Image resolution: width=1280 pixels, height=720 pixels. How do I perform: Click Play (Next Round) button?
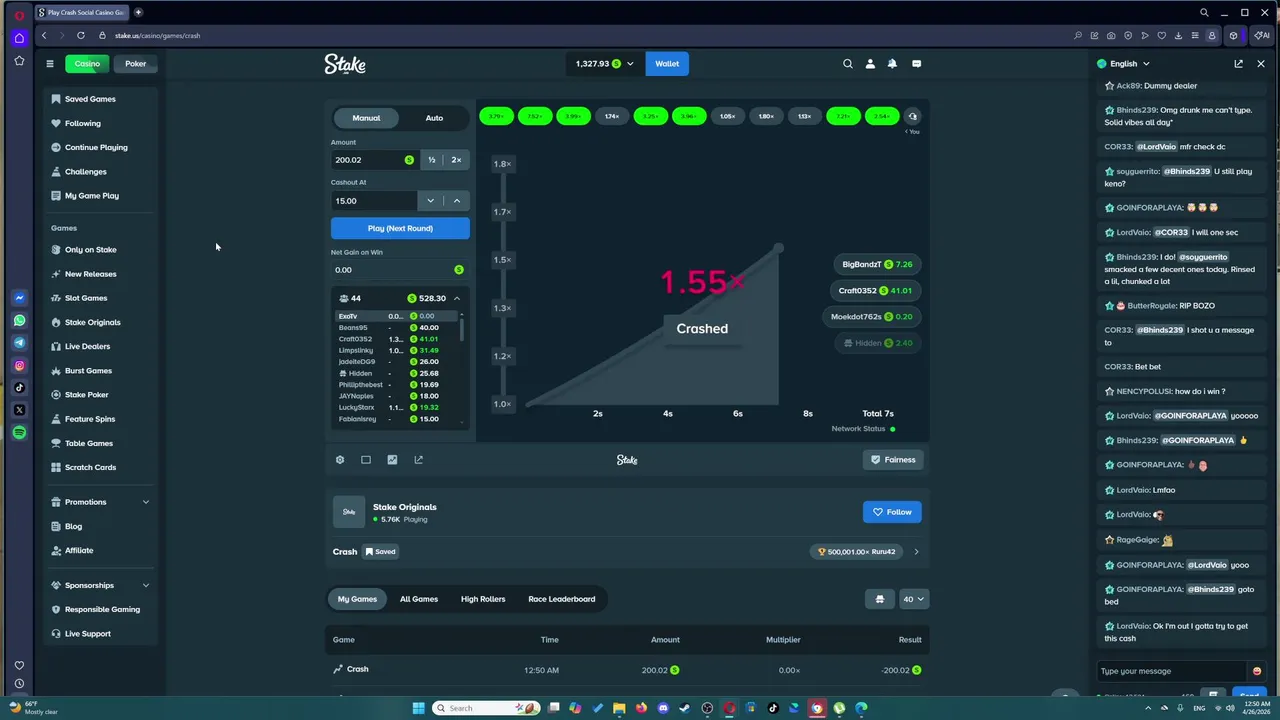pos(400,228)
